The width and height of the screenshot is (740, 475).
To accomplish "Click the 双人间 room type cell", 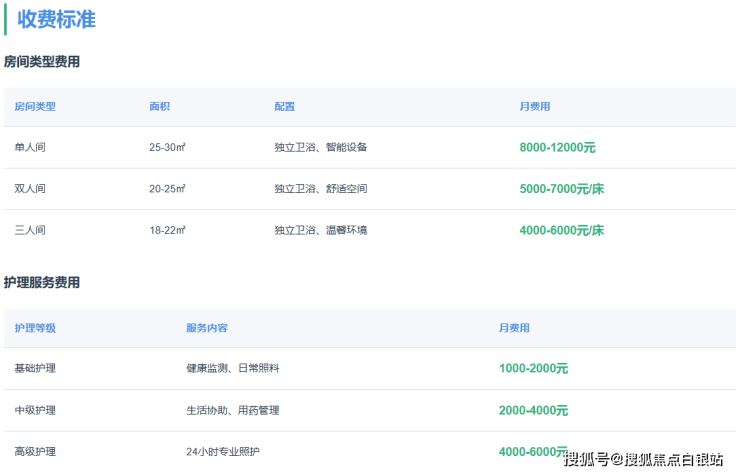I will (x=30, y=189).
